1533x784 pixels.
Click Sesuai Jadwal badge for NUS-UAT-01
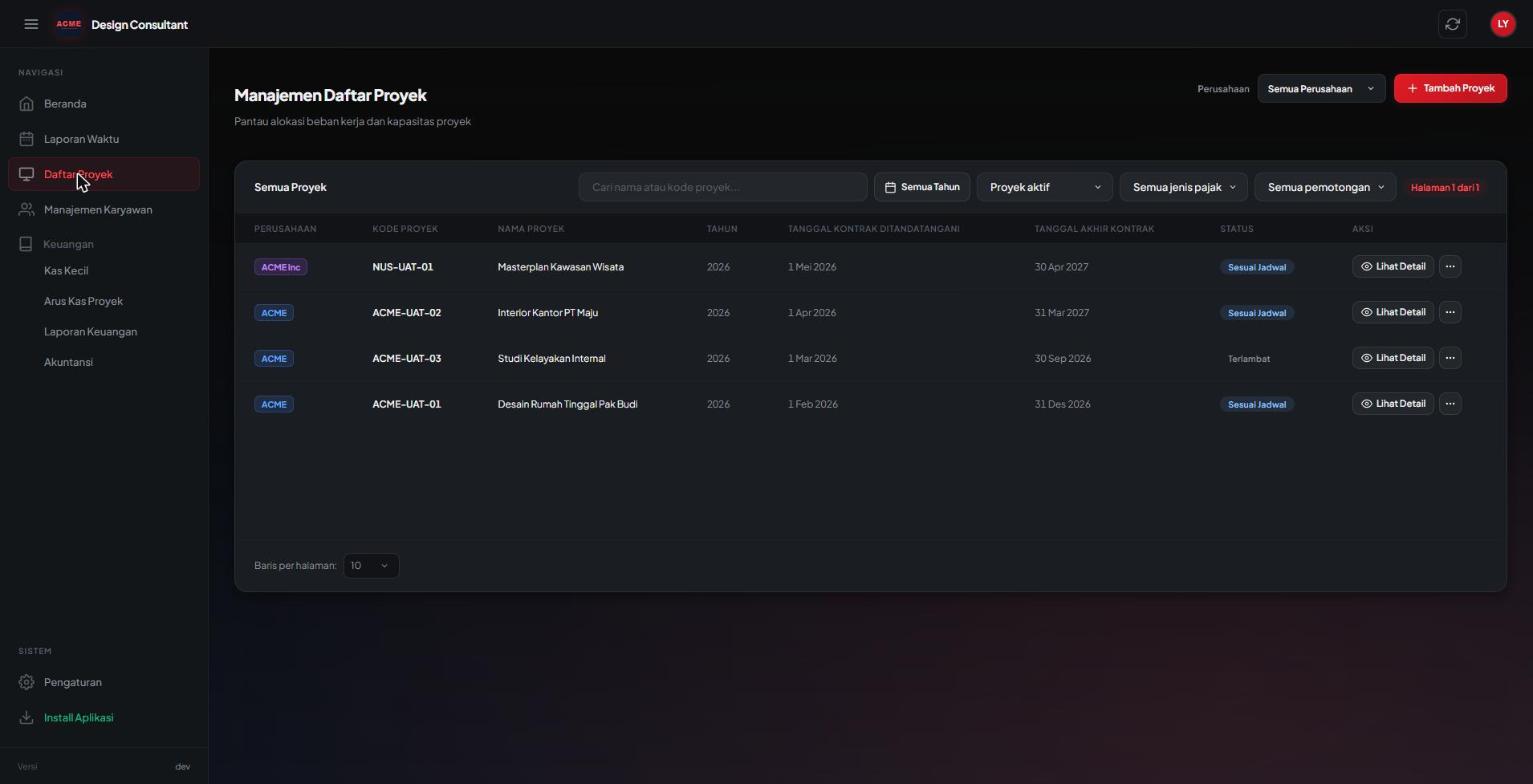tap(1257, 267)
